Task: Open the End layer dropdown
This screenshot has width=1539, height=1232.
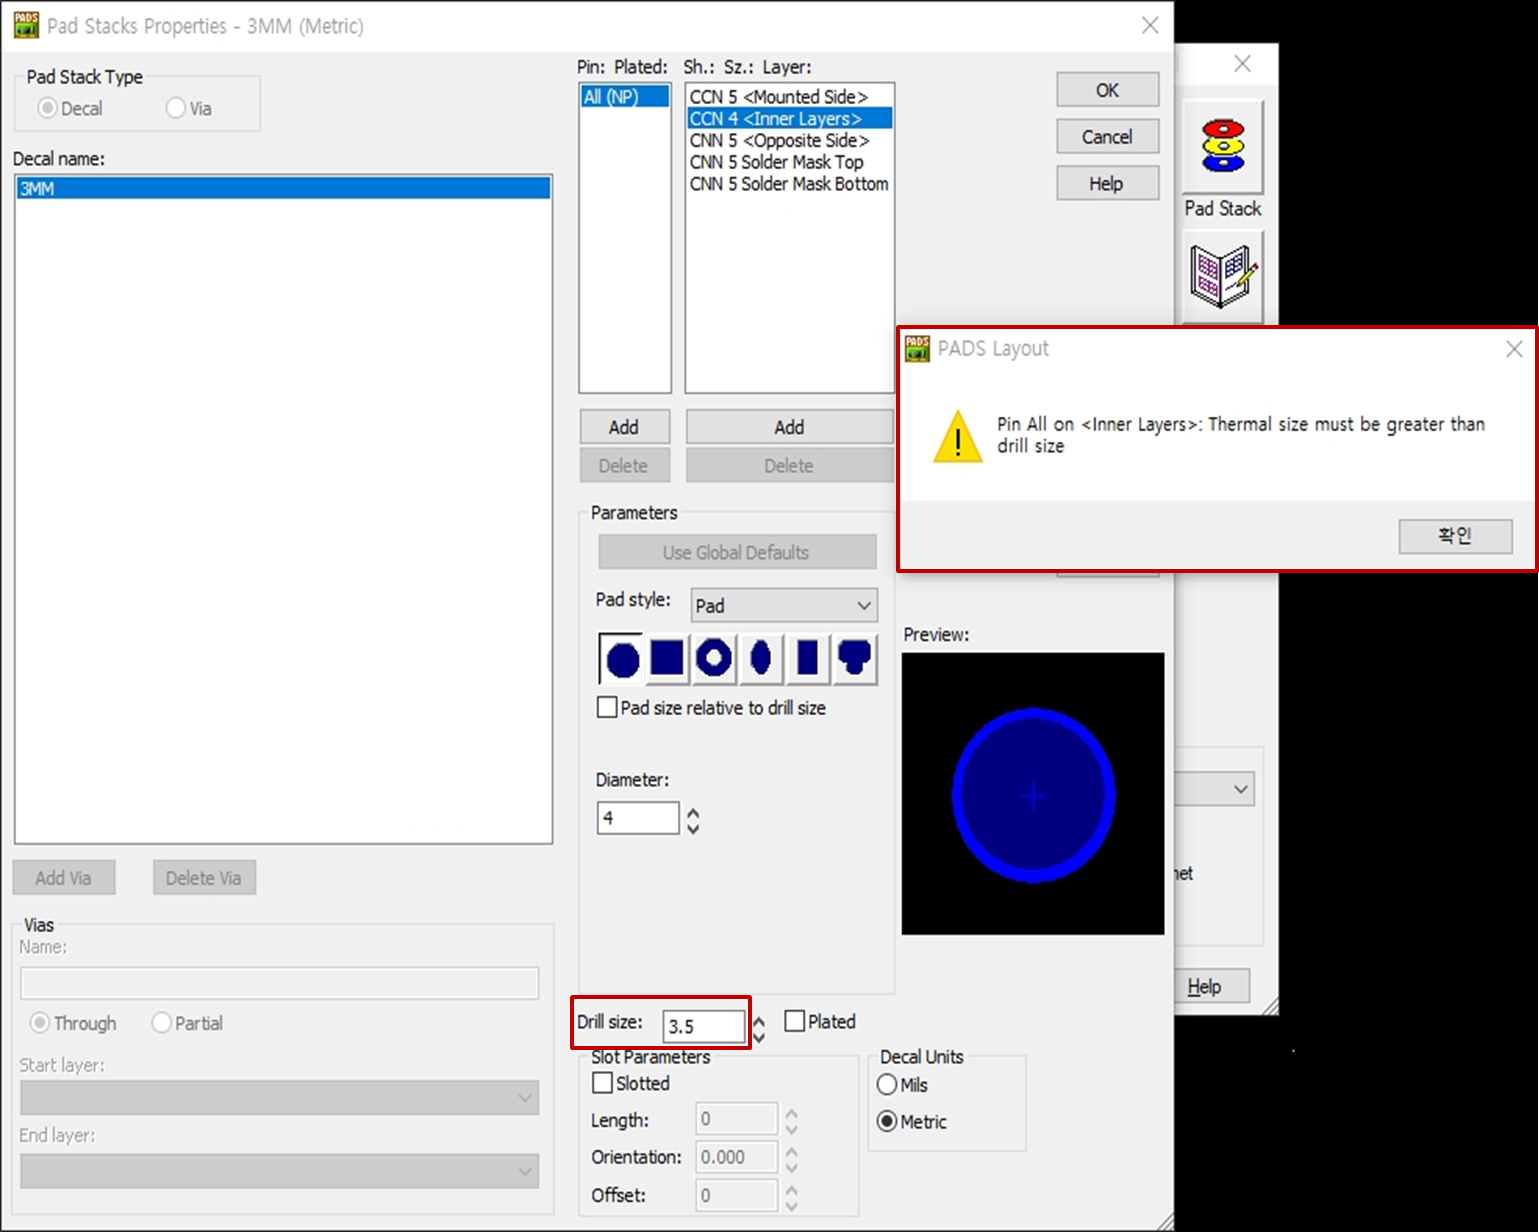Action: (279, 1170)
